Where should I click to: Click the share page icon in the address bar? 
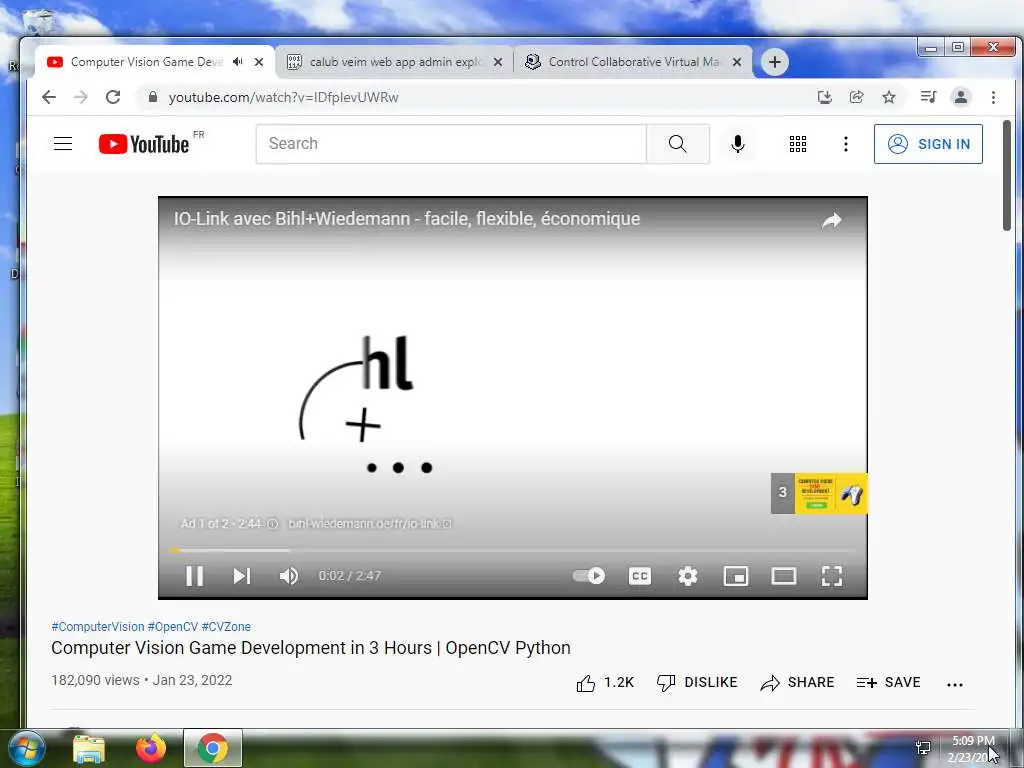(856, 97)
